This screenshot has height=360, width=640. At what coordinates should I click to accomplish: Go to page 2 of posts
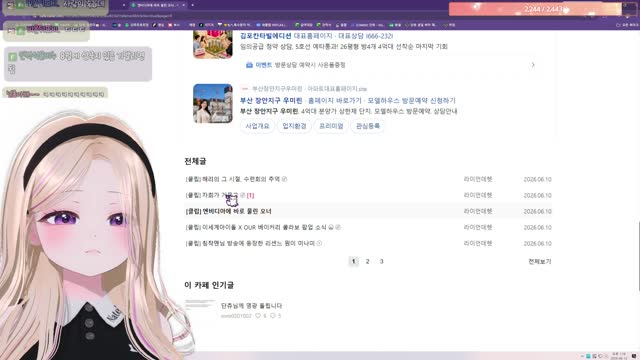367,262
